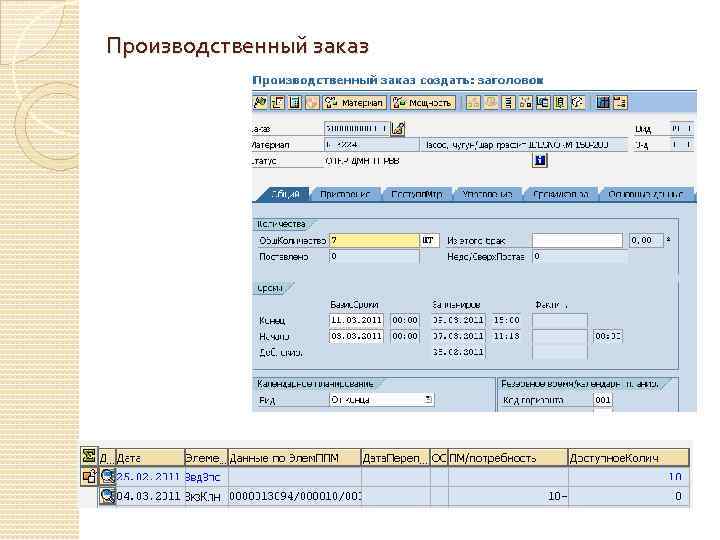This screenshot has height=540, width=720.
Task: Click the dark blue grid toolbar icon
Action: click(603, 102)
